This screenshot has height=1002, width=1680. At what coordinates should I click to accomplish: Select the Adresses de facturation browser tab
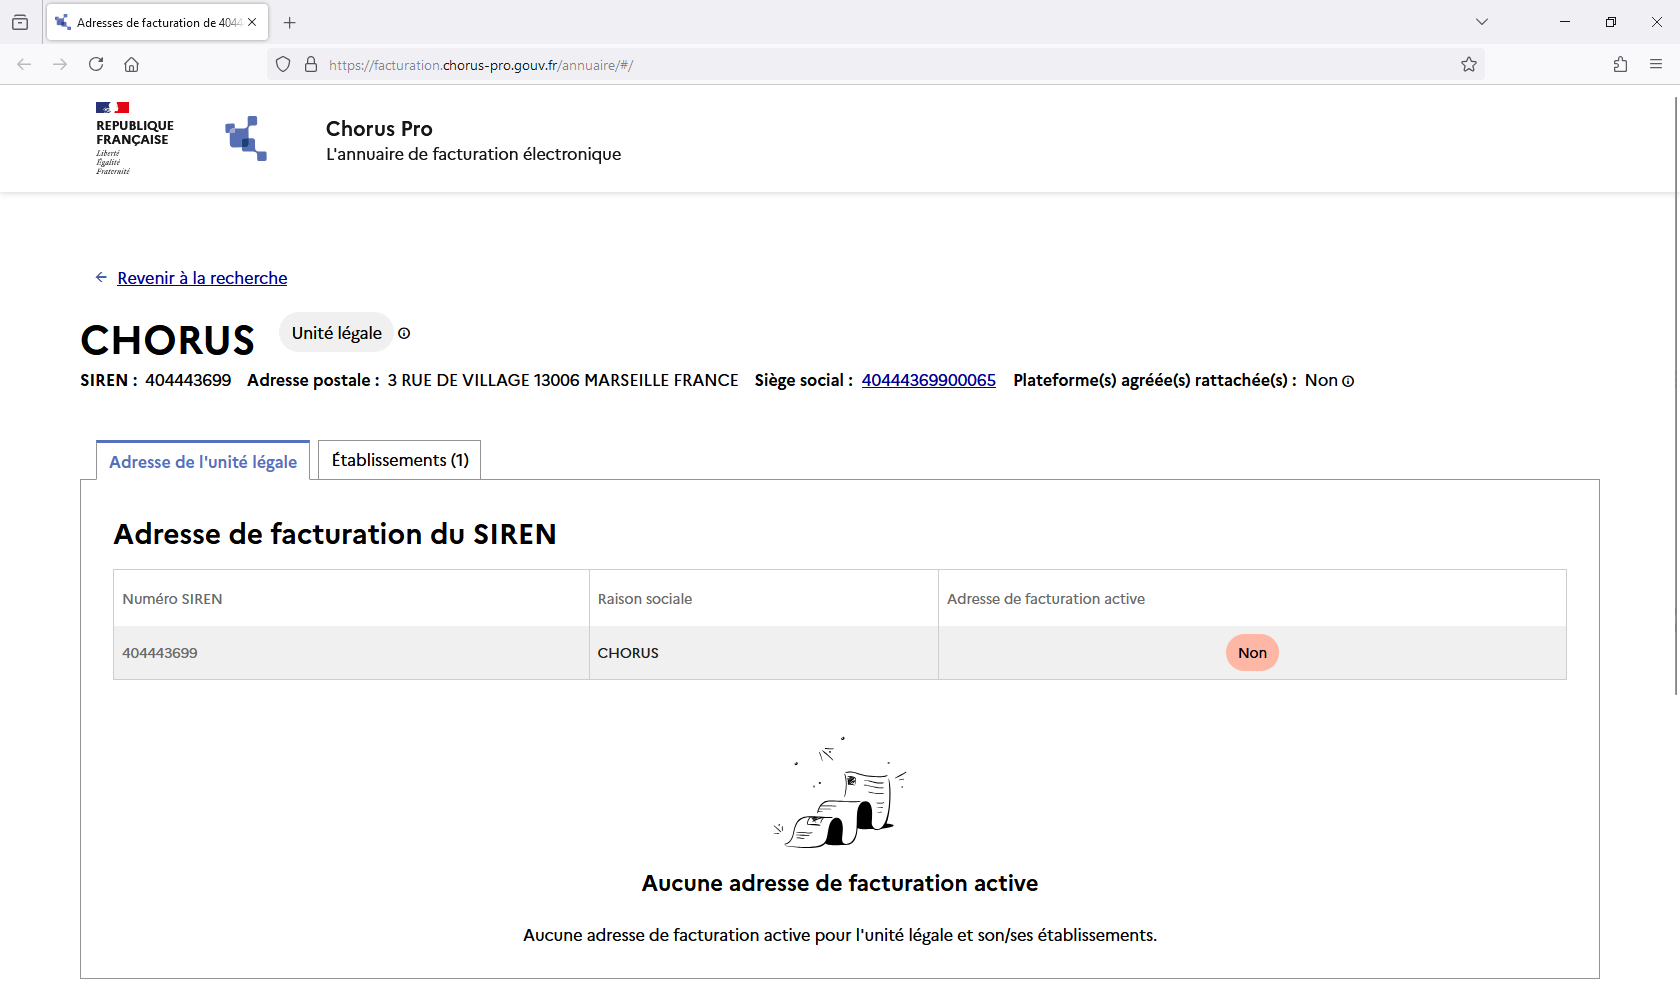[x=157, y=22]
